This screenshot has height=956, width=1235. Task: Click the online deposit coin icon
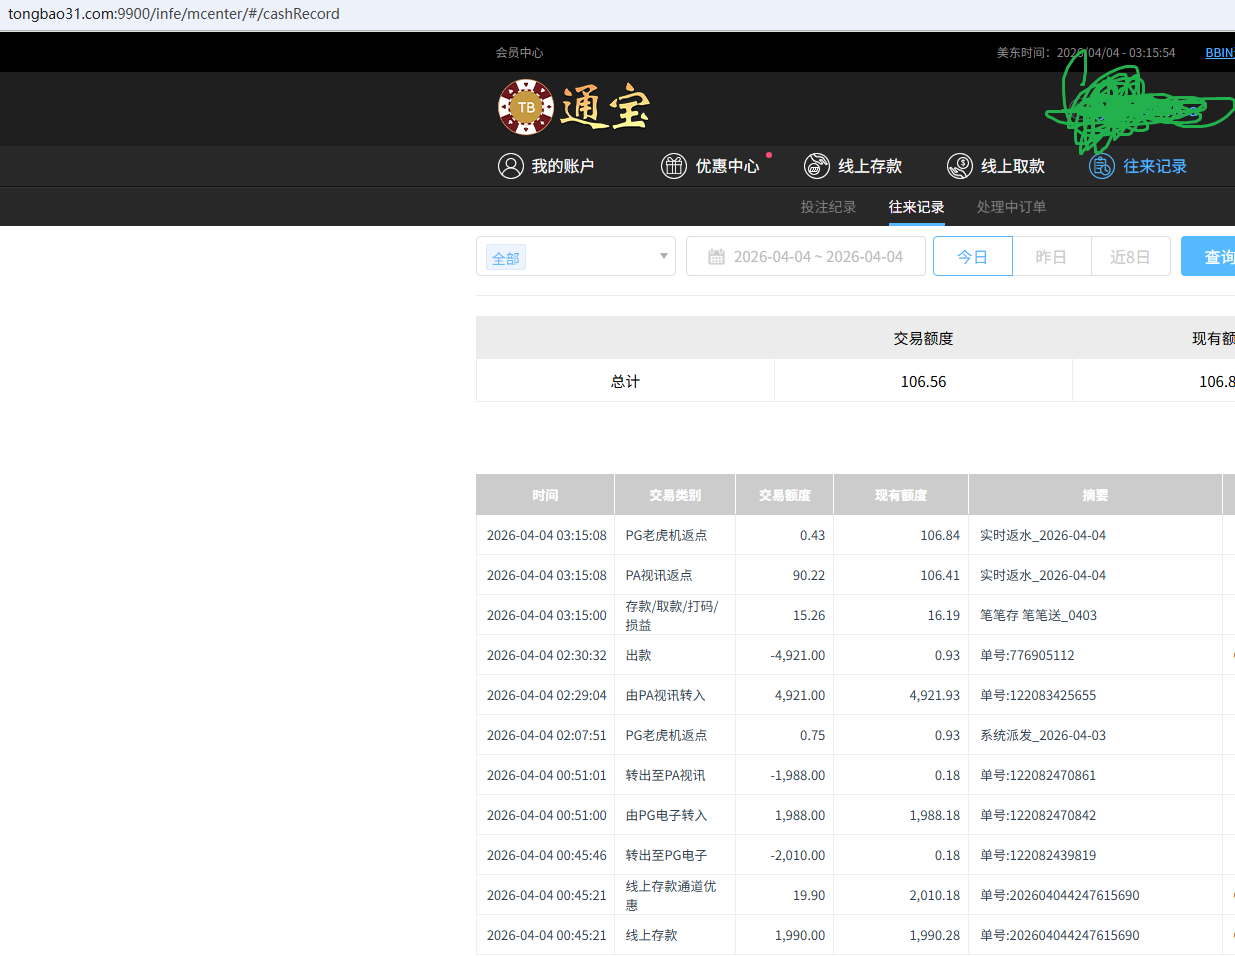(x=817, y=166)
